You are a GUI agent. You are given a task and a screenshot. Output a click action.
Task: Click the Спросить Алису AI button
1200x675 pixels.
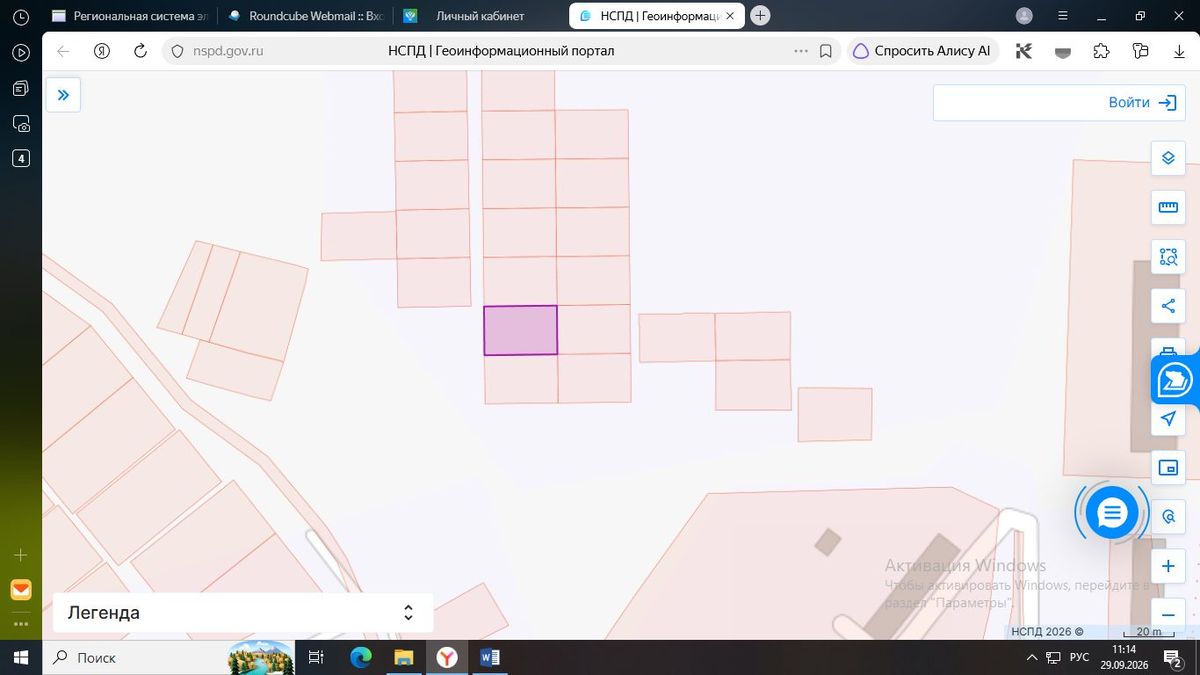point(922,51)
